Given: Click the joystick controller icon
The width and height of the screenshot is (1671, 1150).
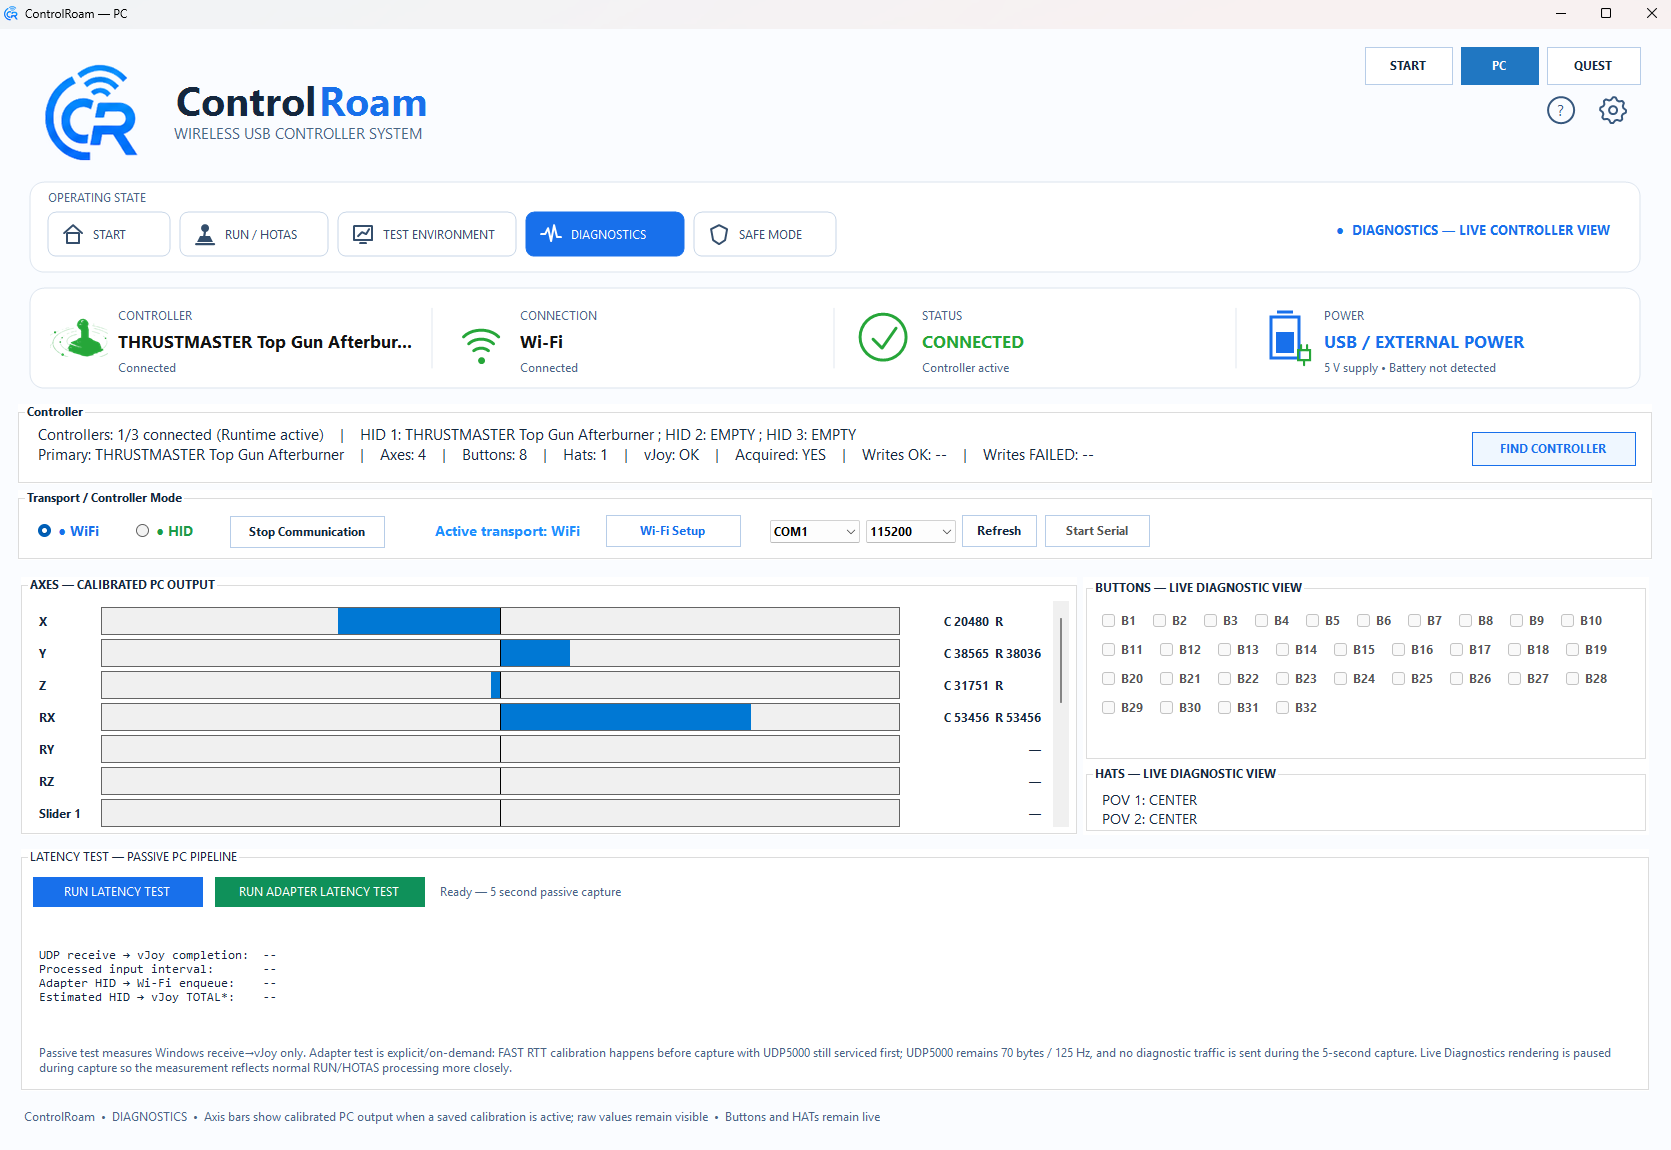Looking at the screenshot, I should 81,338.
